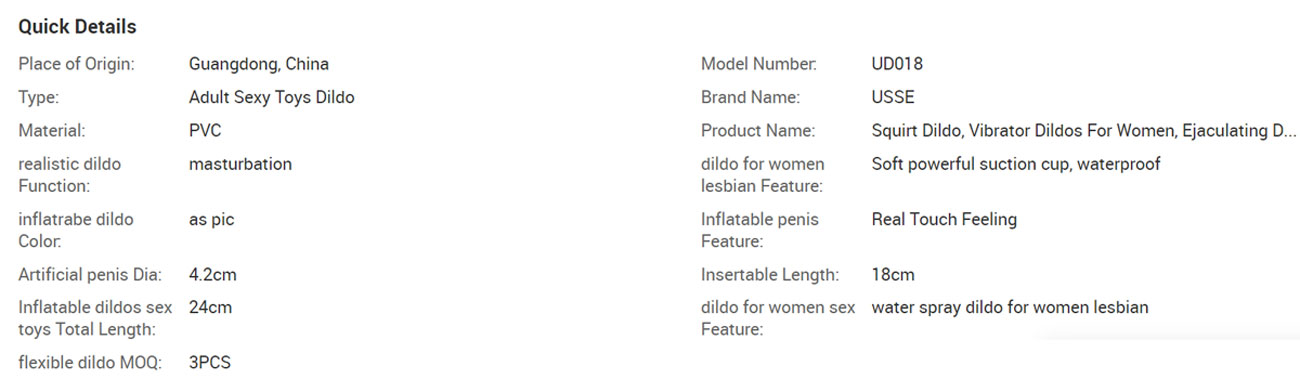
Task: Select the 18cm insertable length value
Action: coord(893,274)
